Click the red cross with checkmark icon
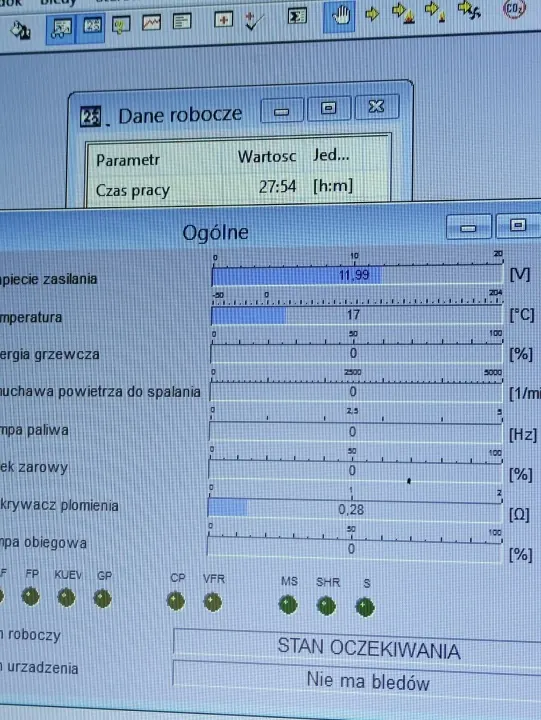This screenshot has width=541, height=720. tap(254, 21)
